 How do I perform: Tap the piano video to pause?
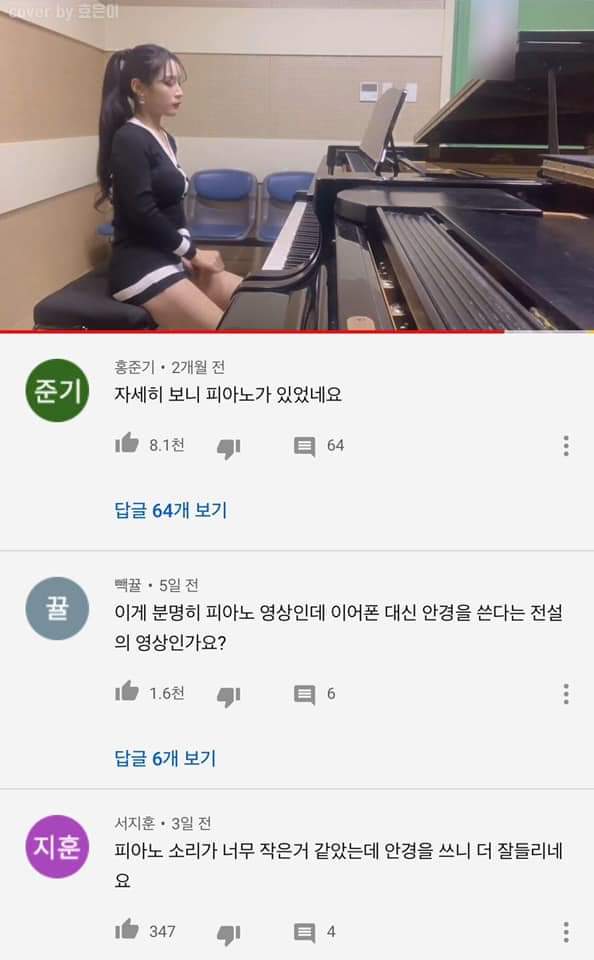click(297, 165)
